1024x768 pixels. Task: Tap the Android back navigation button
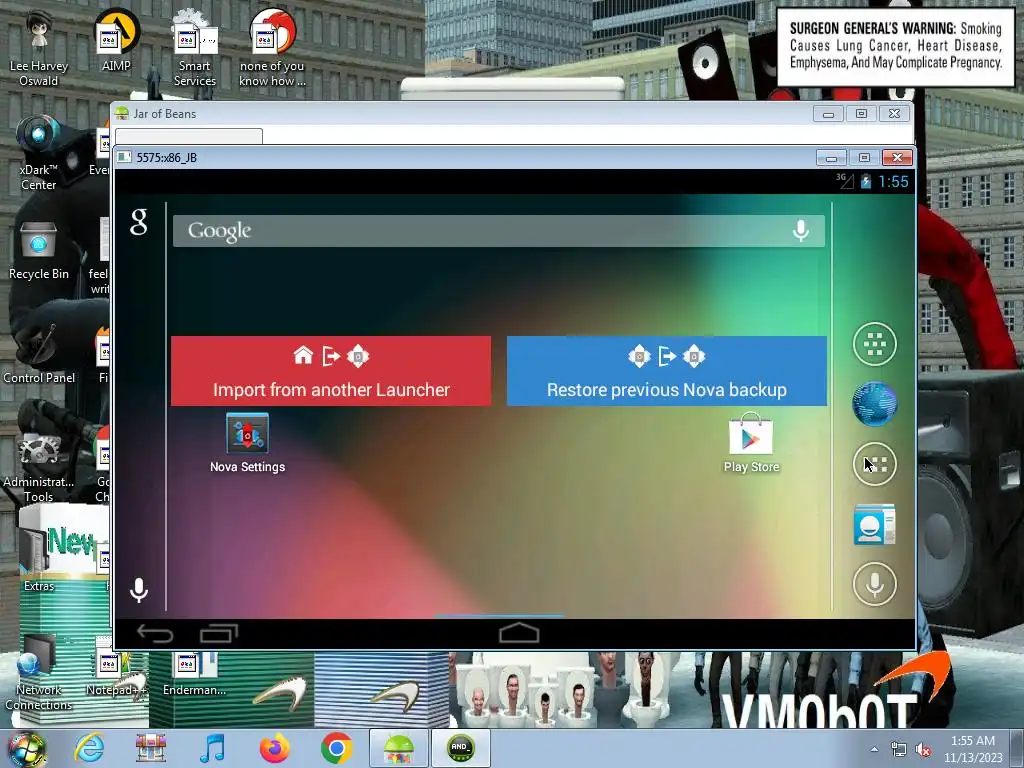pyautogui.click(x=155, y=633)
